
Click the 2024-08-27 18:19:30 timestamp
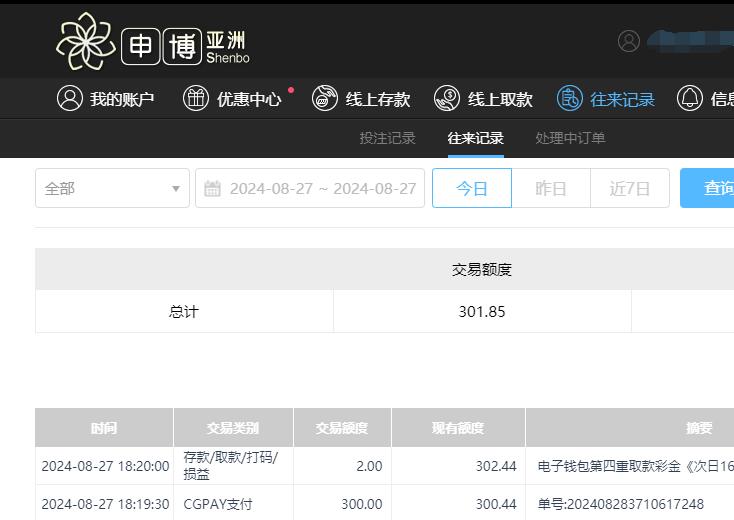coord(105,504)
